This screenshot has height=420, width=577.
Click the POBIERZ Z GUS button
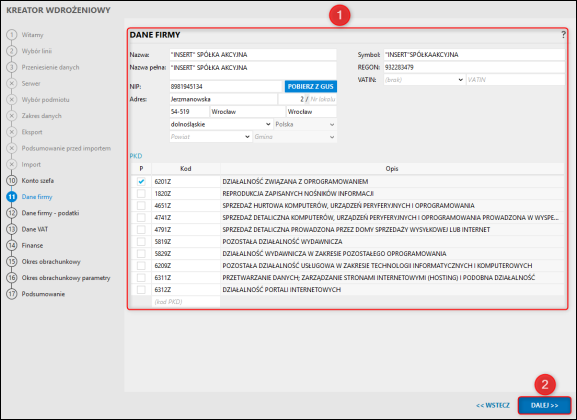(311, 87)
